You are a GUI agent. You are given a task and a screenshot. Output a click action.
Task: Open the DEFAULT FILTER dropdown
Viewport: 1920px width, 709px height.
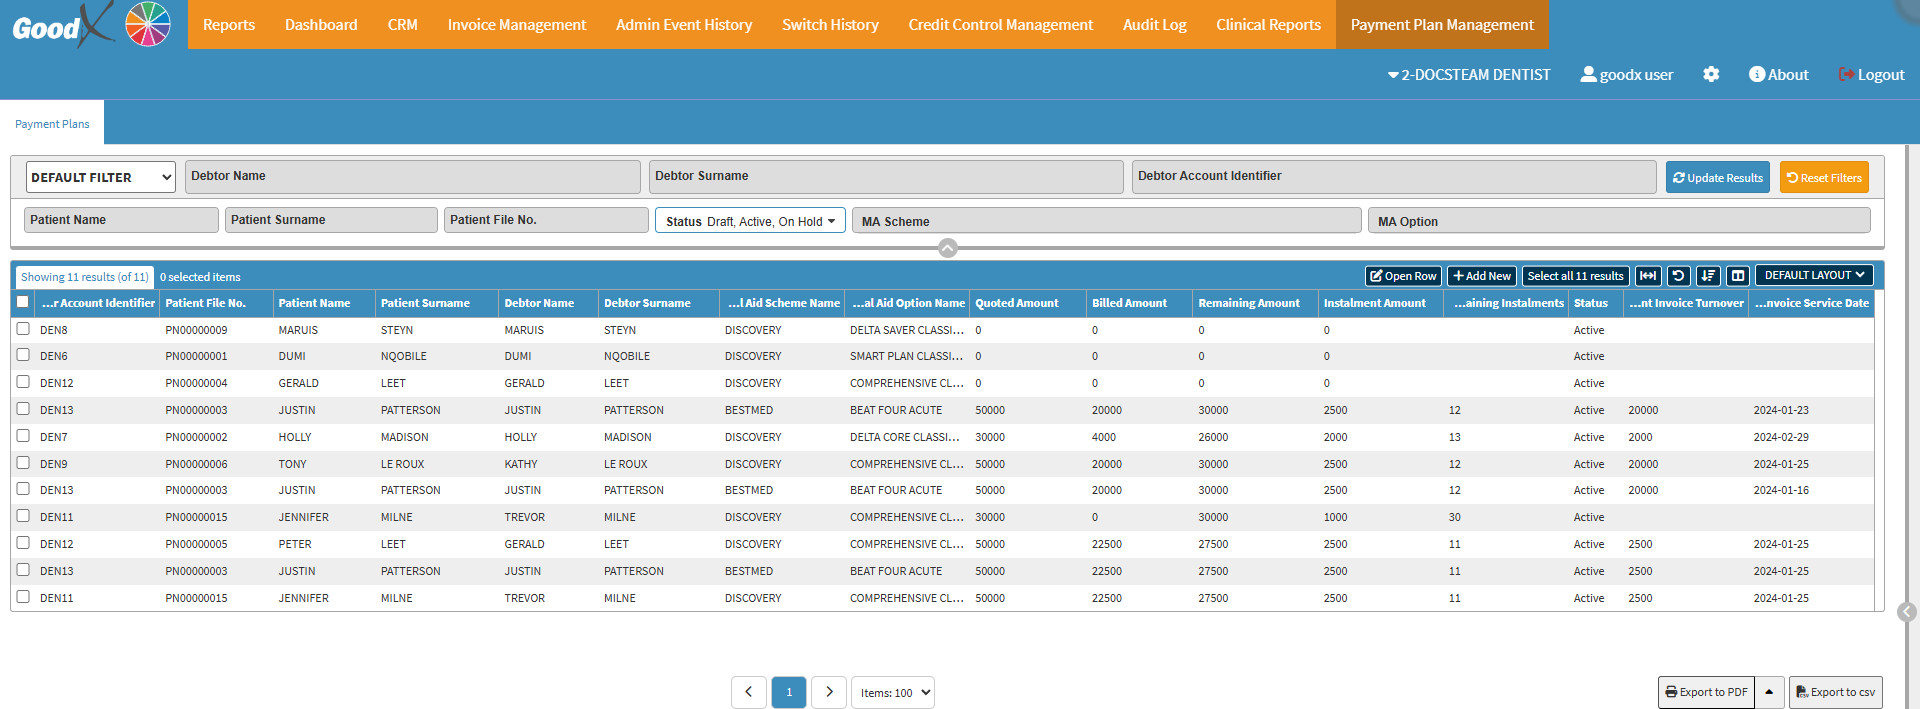100,177
